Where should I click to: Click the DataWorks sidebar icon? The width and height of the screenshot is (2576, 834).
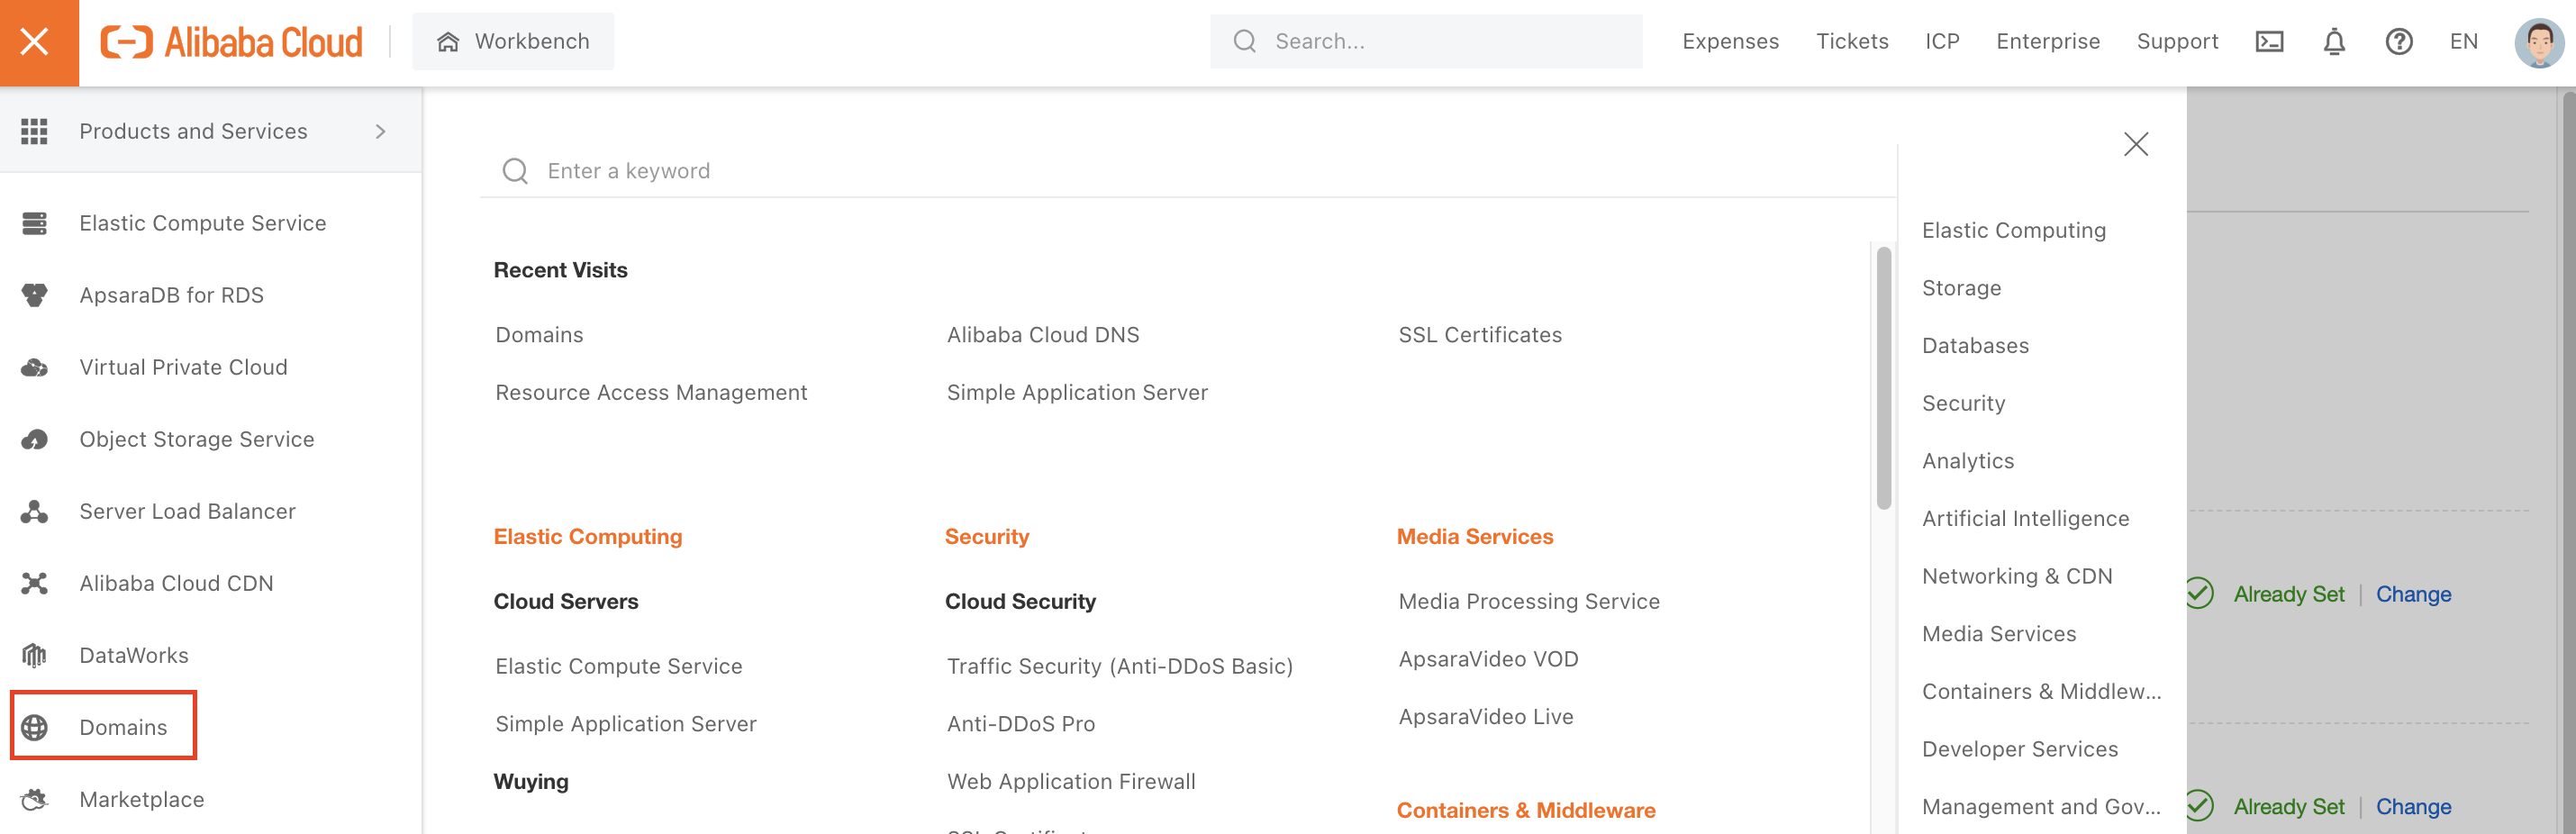click(x=34, y=655)
